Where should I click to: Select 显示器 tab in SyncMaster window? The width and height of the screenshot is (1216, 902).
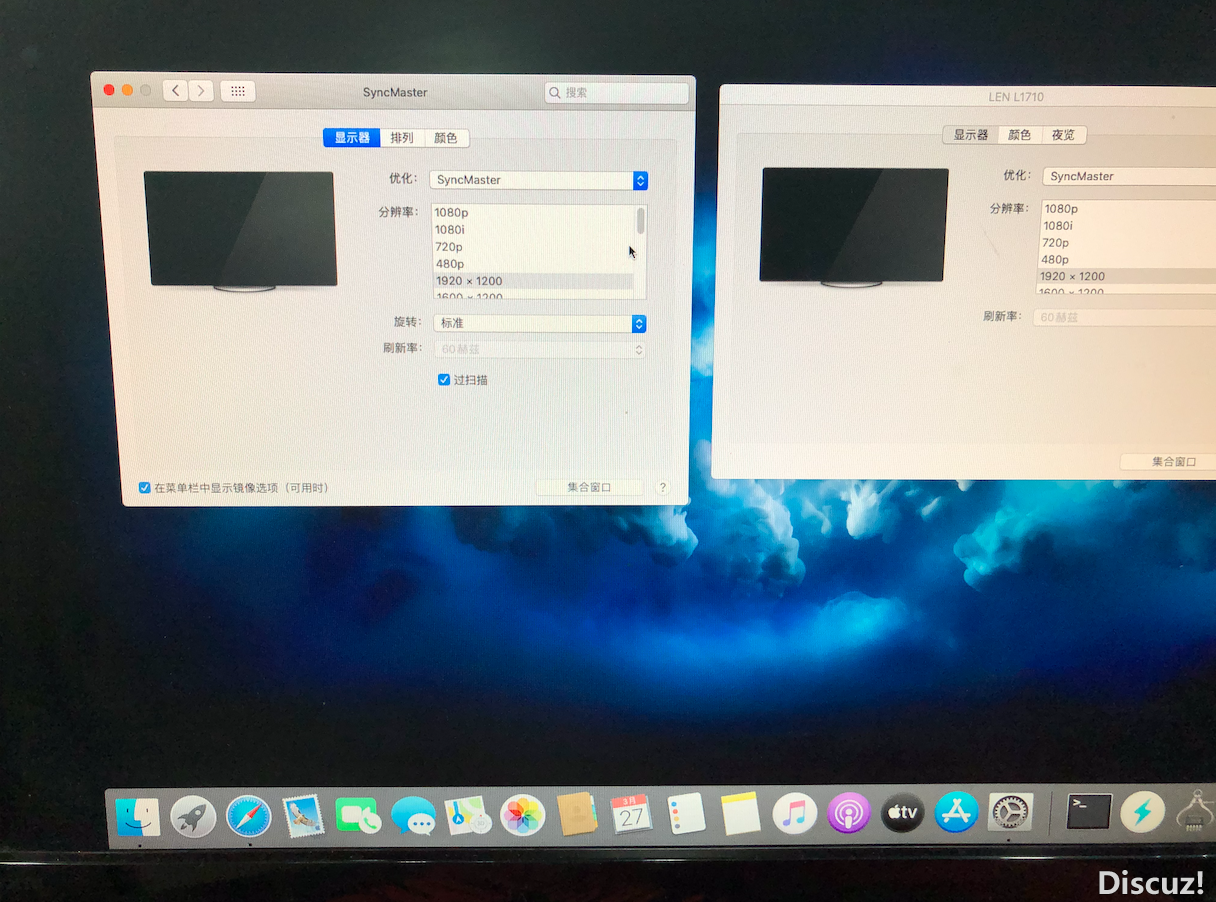click(x=352, y=138)
